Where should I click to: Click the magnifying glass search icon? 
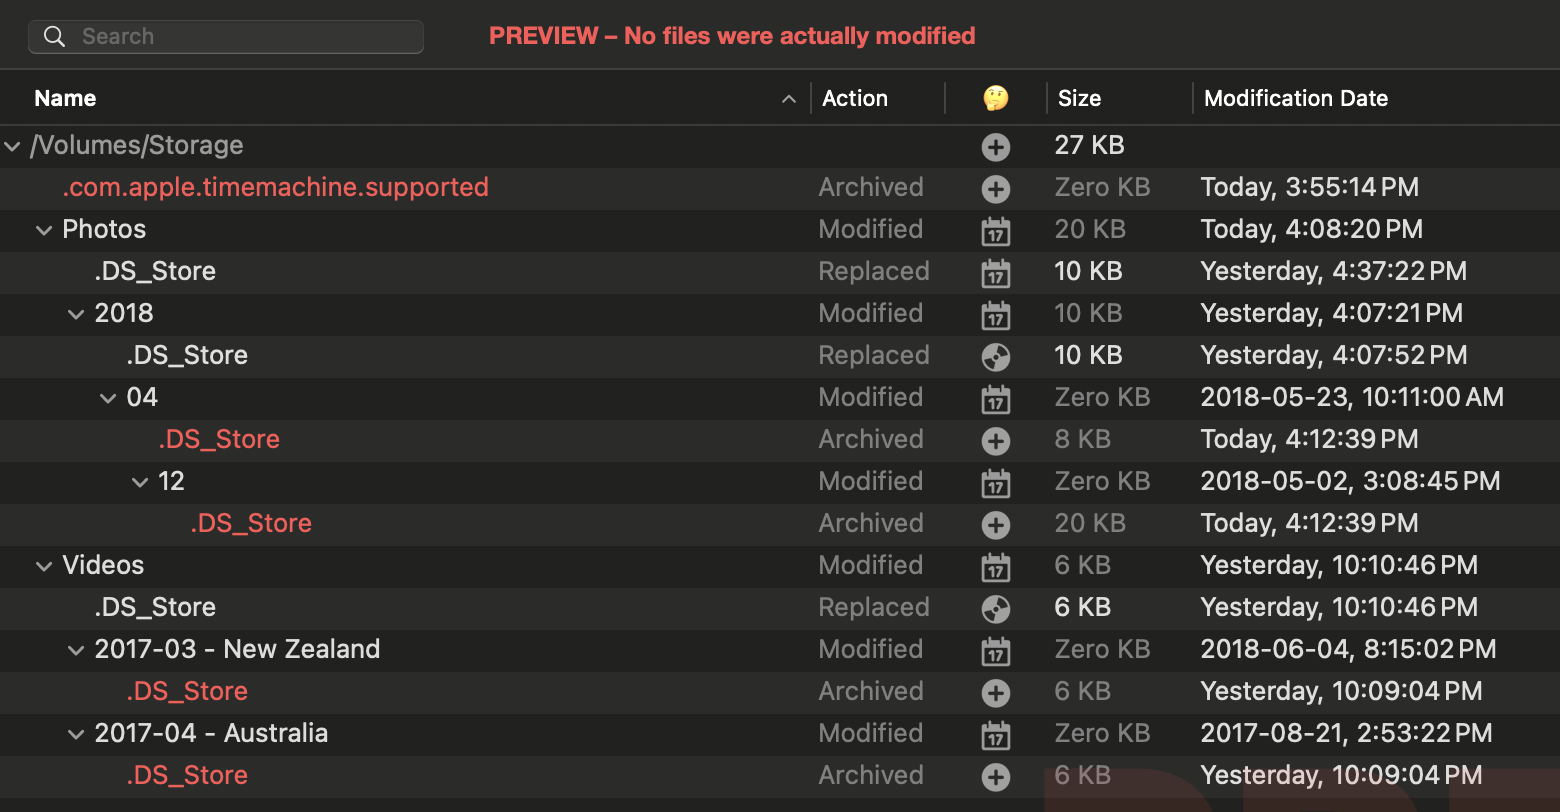pyautogui.click(x=55, y=37)
